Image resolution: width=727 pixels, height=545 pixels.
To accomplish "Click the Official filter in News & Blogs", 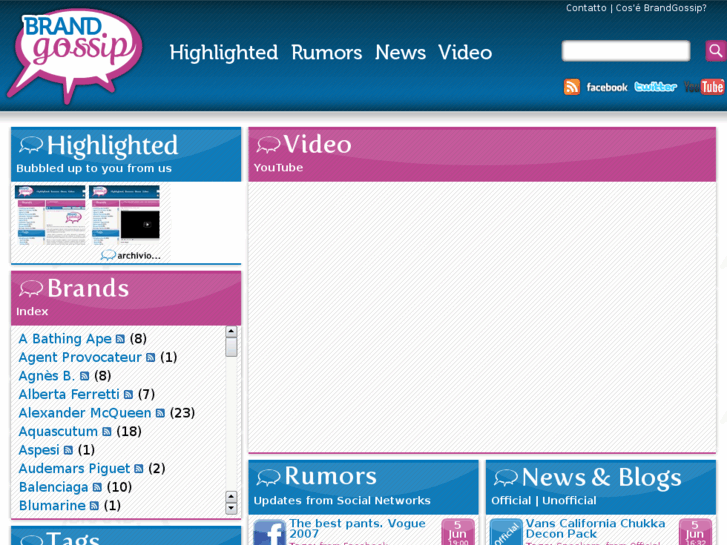I will pos(511,501).
